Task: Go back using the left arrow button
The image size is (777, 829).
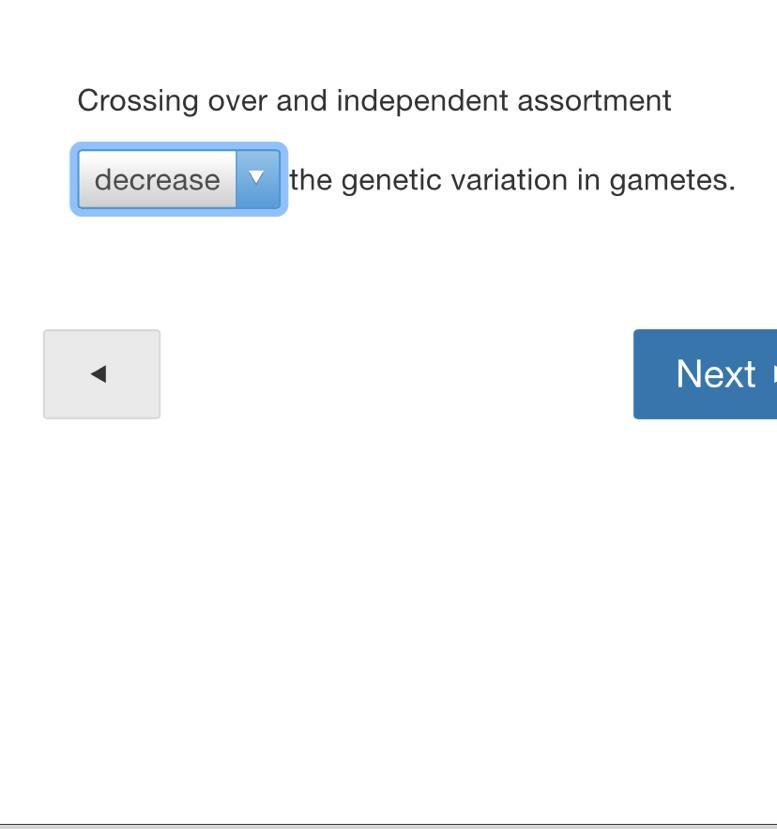Action: click(x=101, y=374)
